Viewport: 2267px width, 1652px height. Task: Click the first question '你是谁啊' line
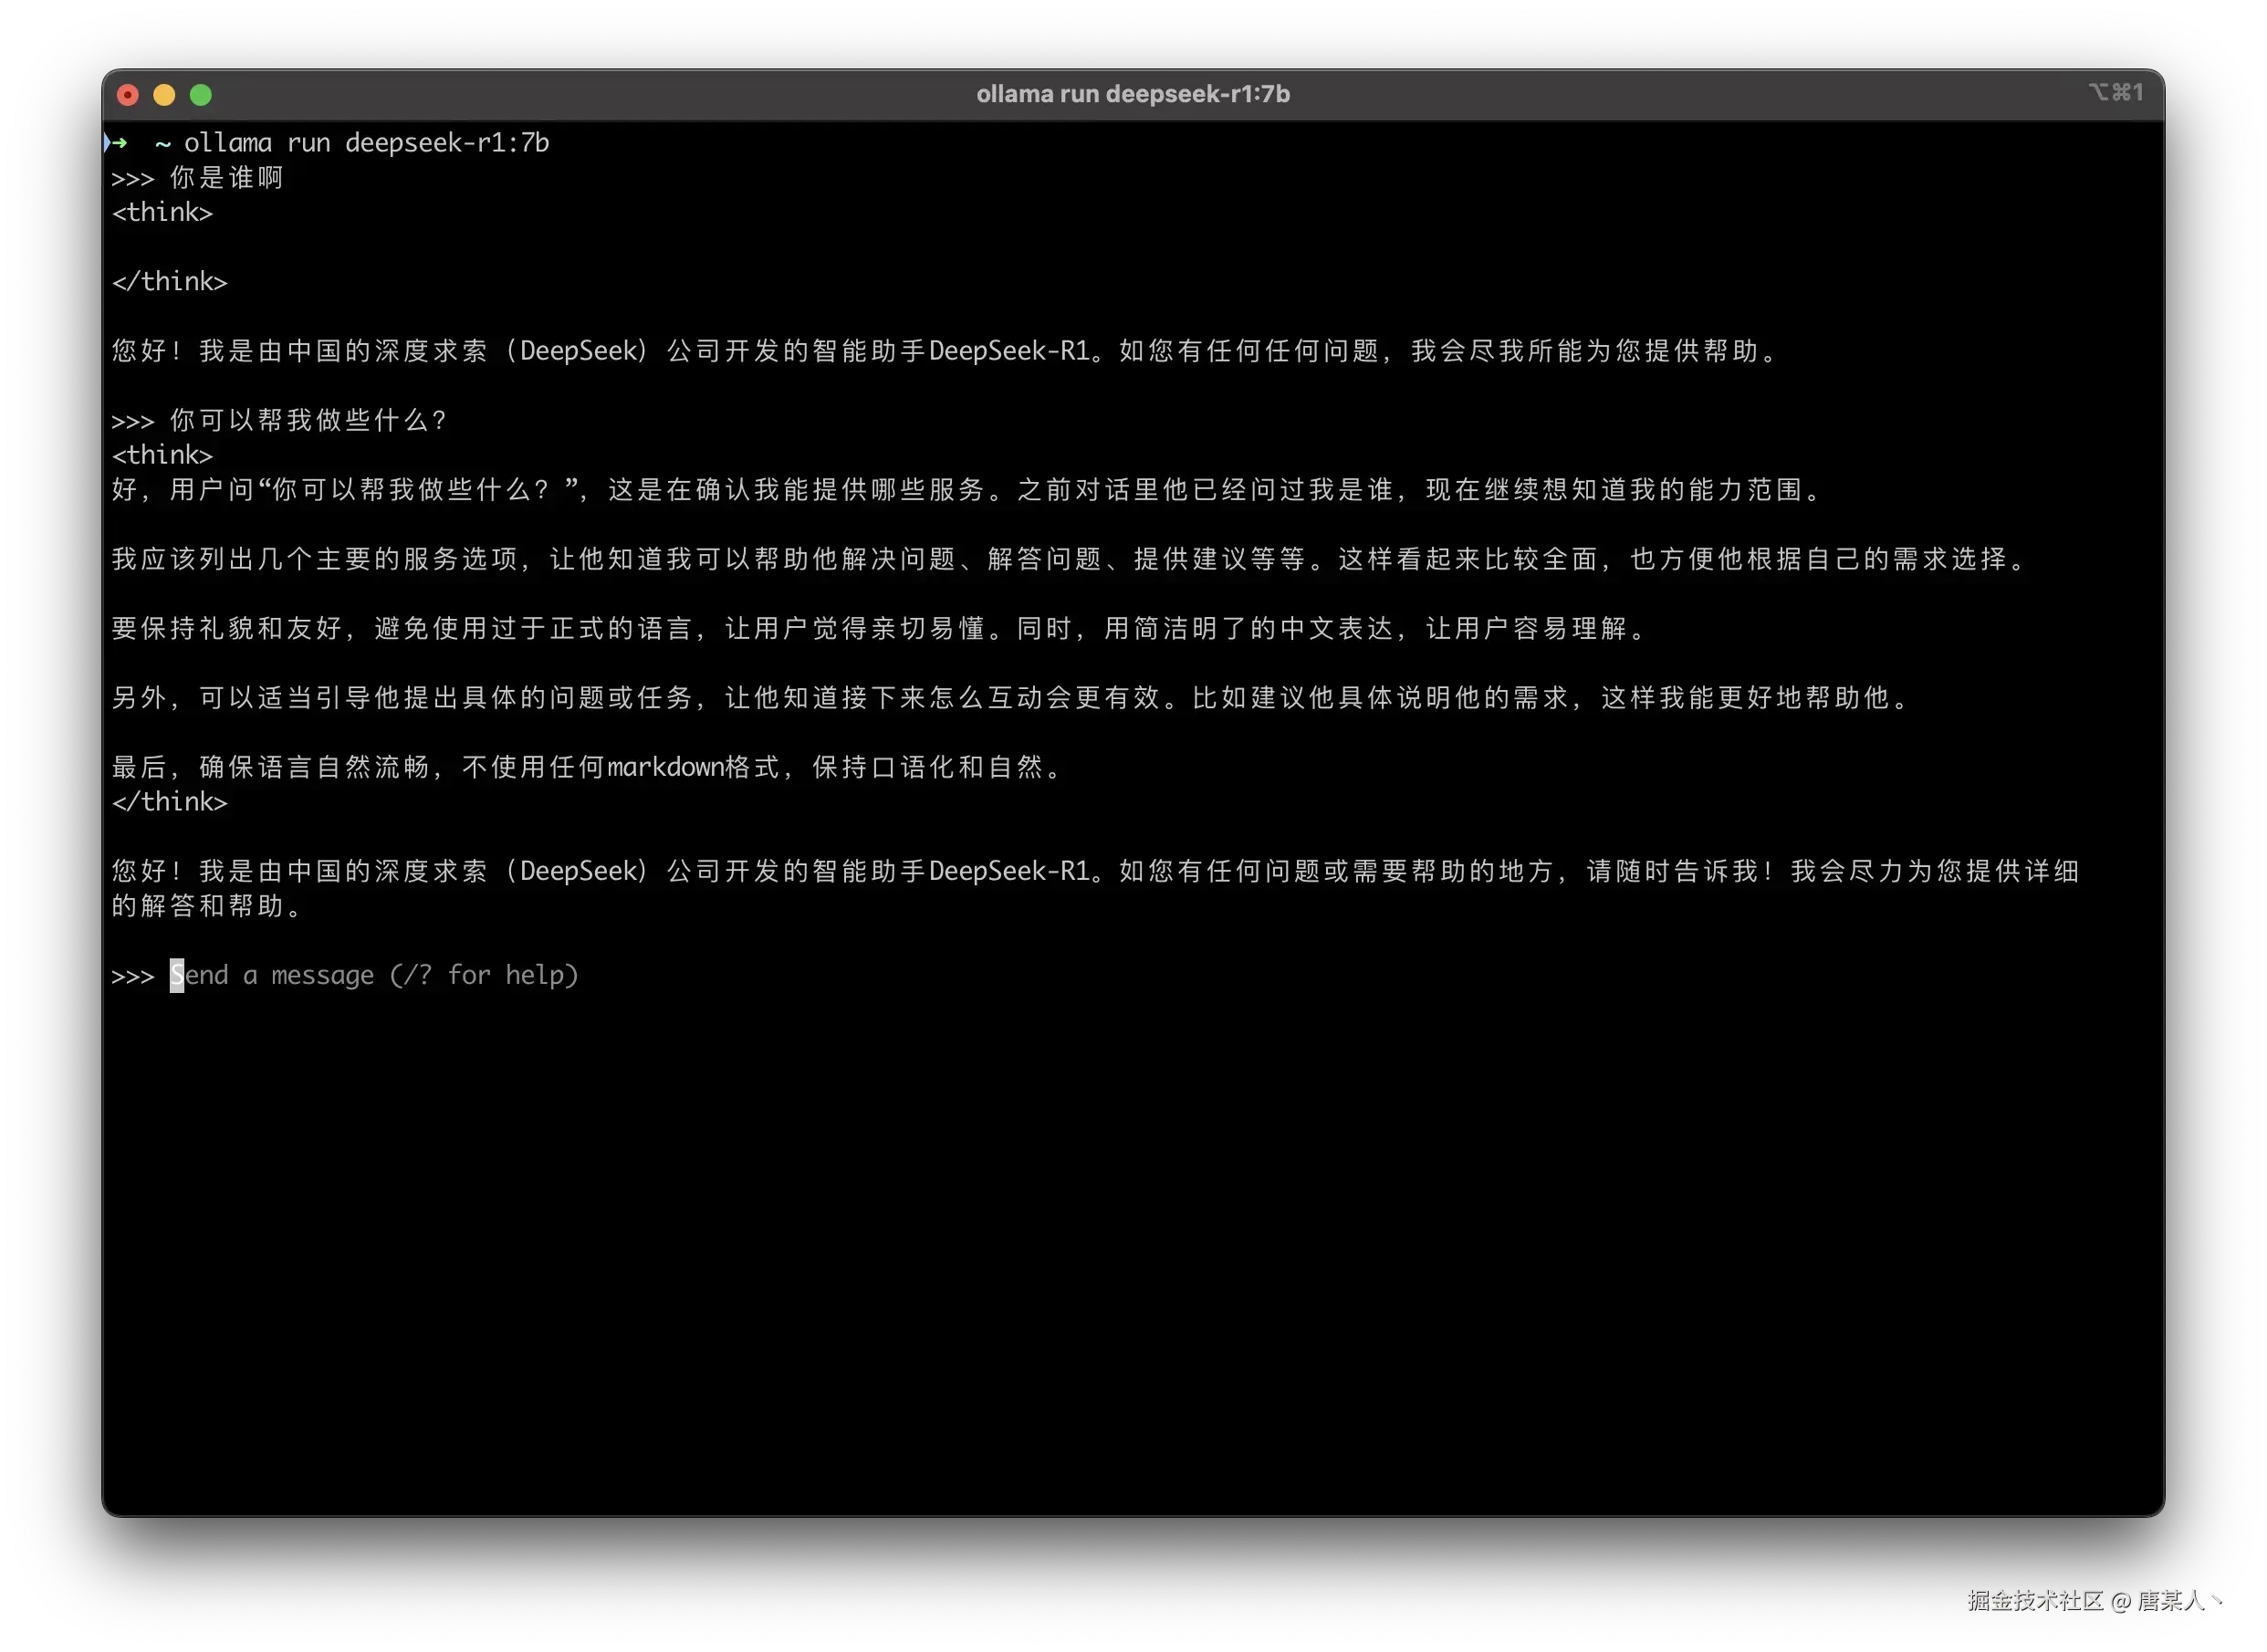click(226, 178)
